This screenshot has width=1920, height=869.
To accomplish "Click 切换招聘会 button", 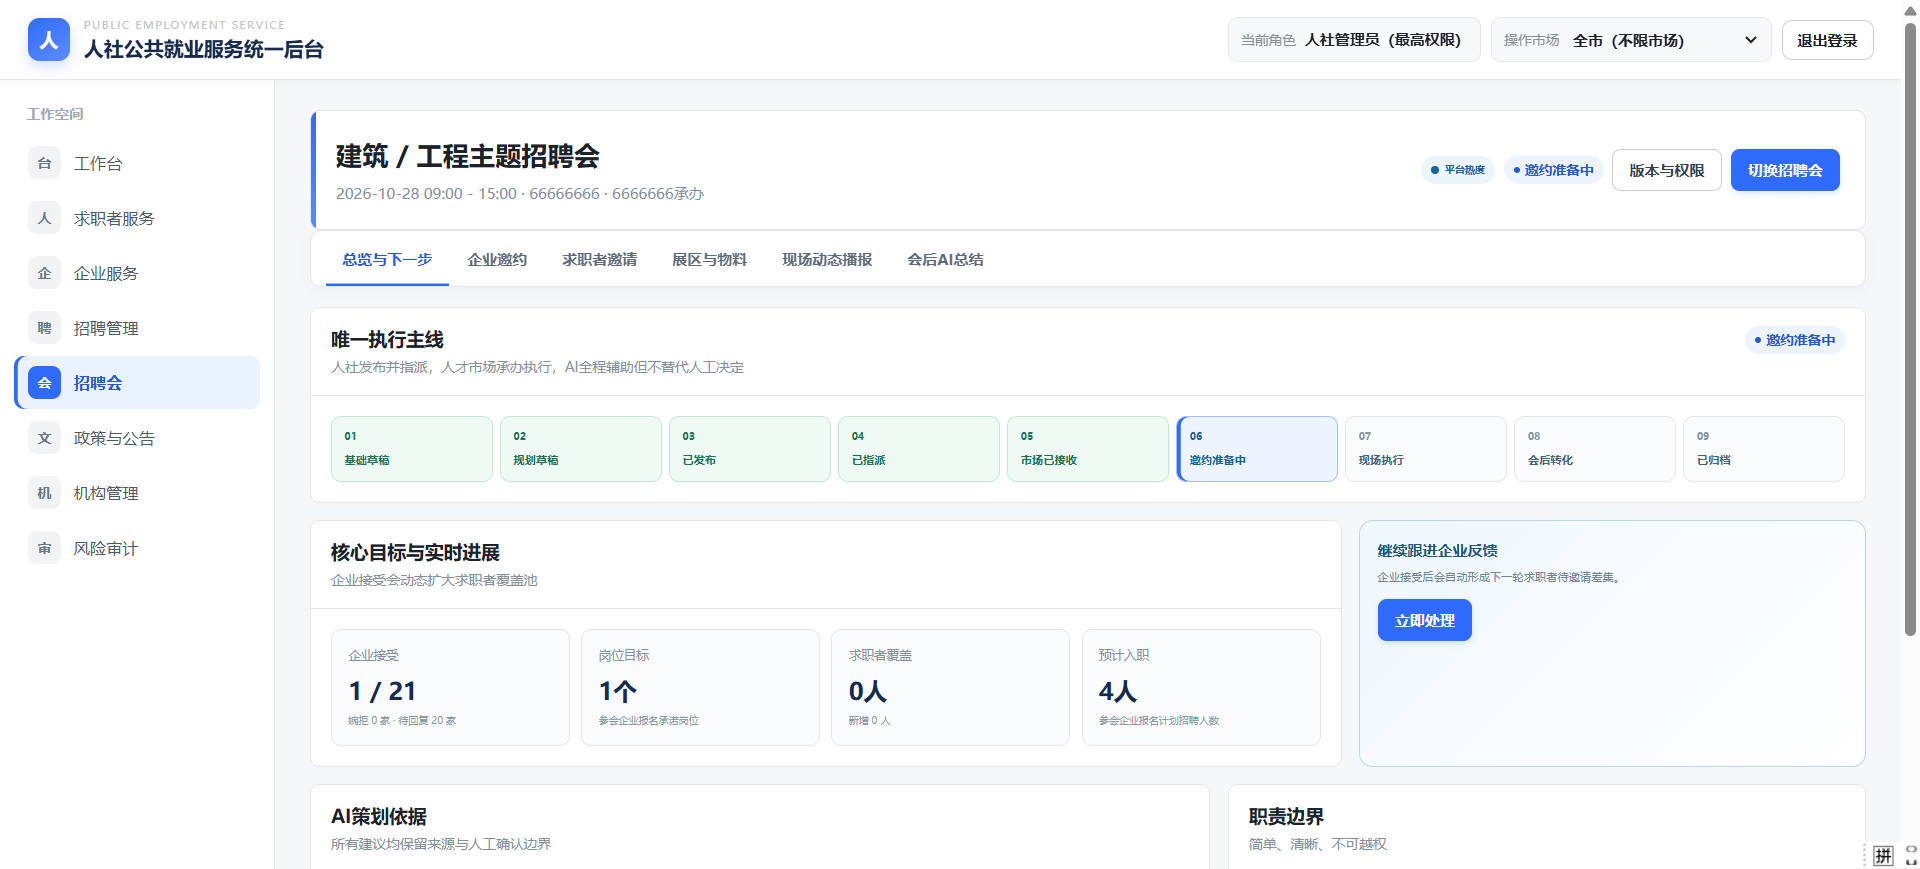I will (1785, 170).
